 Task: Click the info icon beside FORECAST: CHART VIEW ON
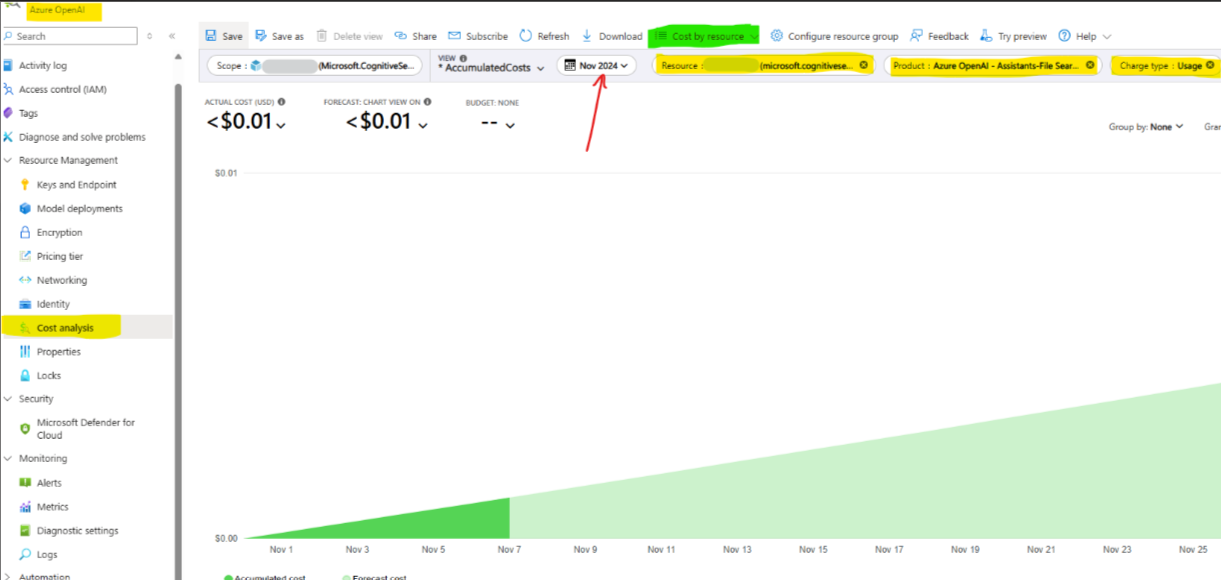pyautogui.click(x=427, y=102)
